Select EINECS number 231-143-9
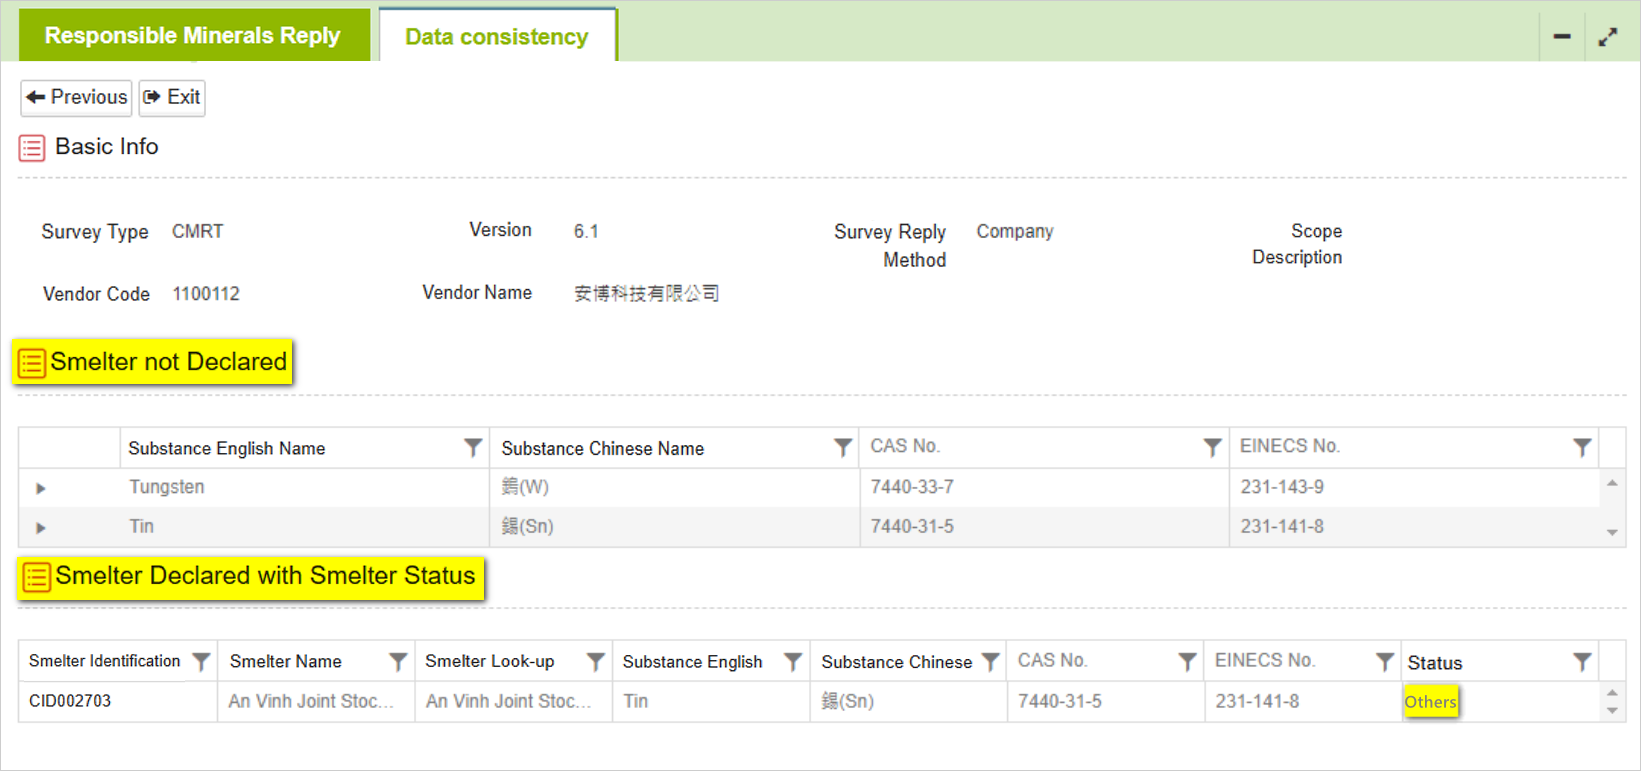 point(1282,487)
